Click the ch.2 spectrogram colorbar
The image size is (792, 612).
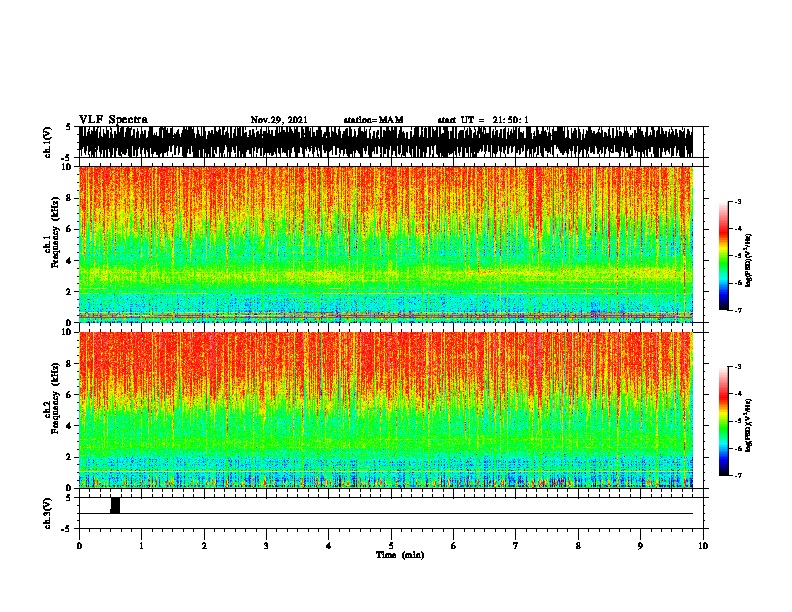(x=724, y=421)
